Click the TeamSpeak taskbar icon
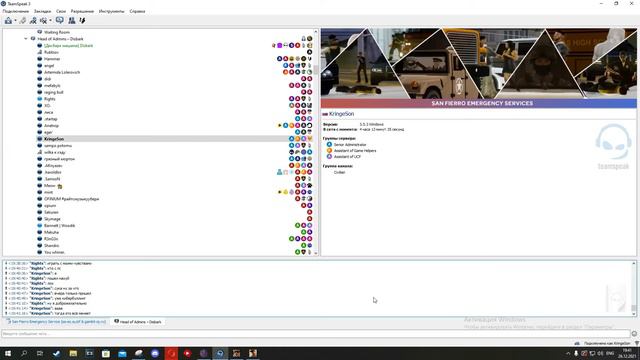 click(220, 353)
